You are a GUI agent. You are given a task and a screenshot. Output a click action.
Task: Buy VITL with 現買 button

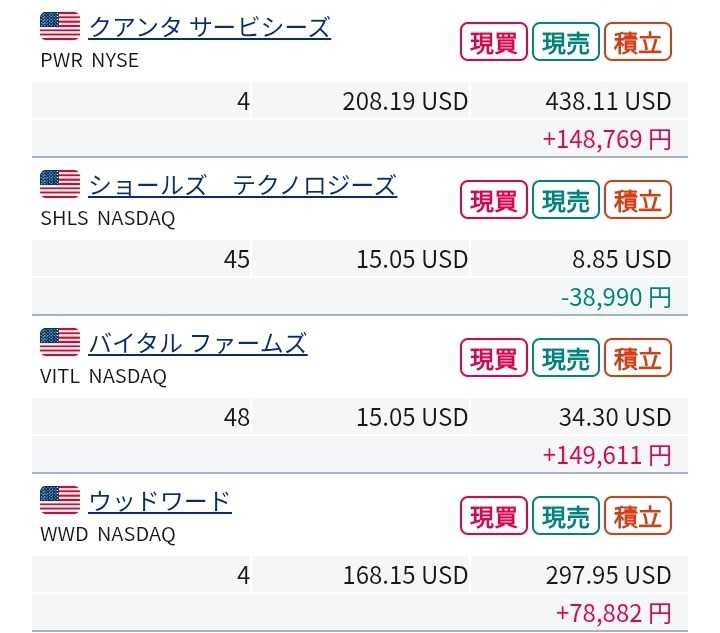click(x=493, y=358)
